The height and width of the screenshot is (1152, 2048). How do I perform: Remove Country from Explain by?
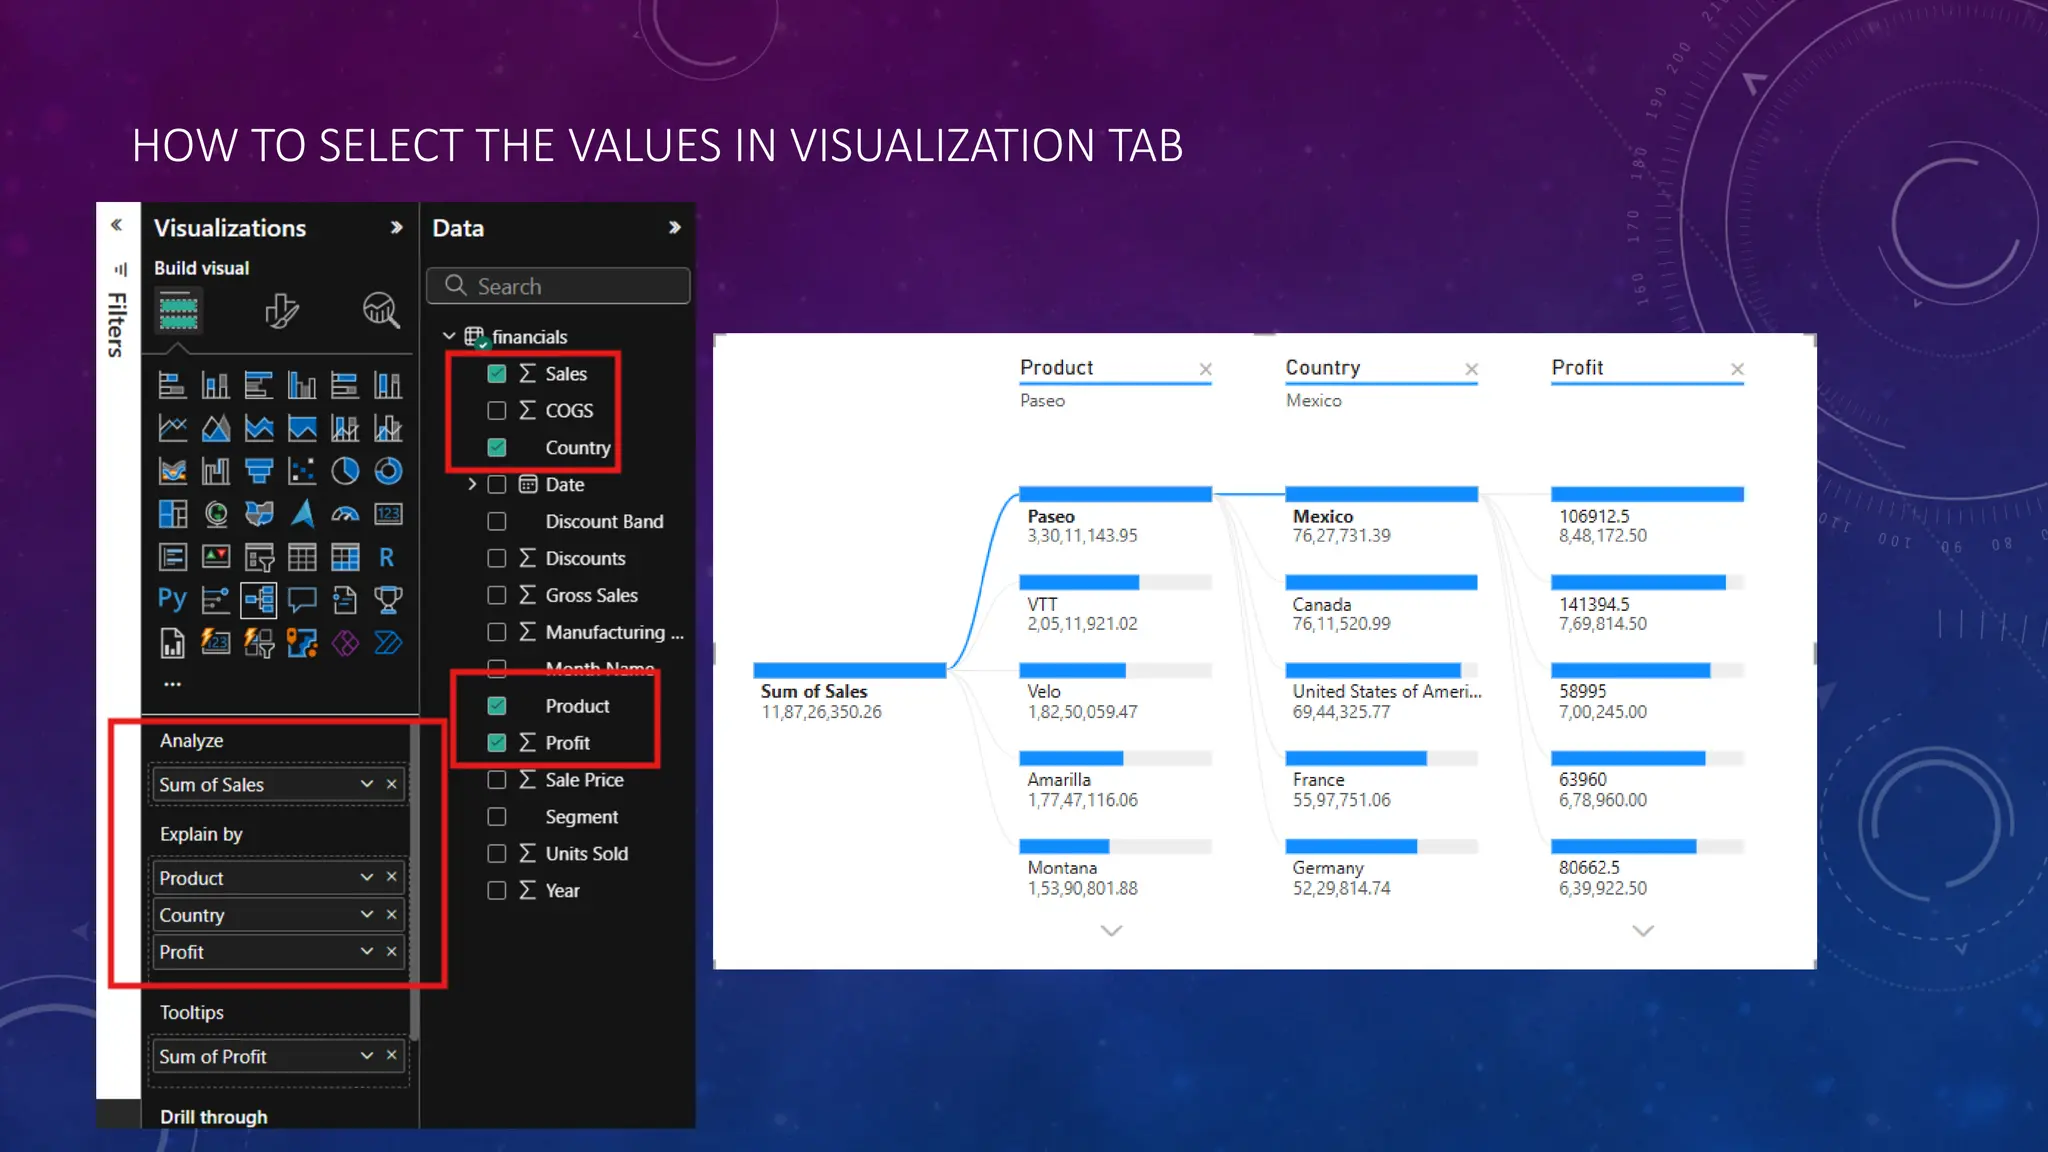click(392, 915)
